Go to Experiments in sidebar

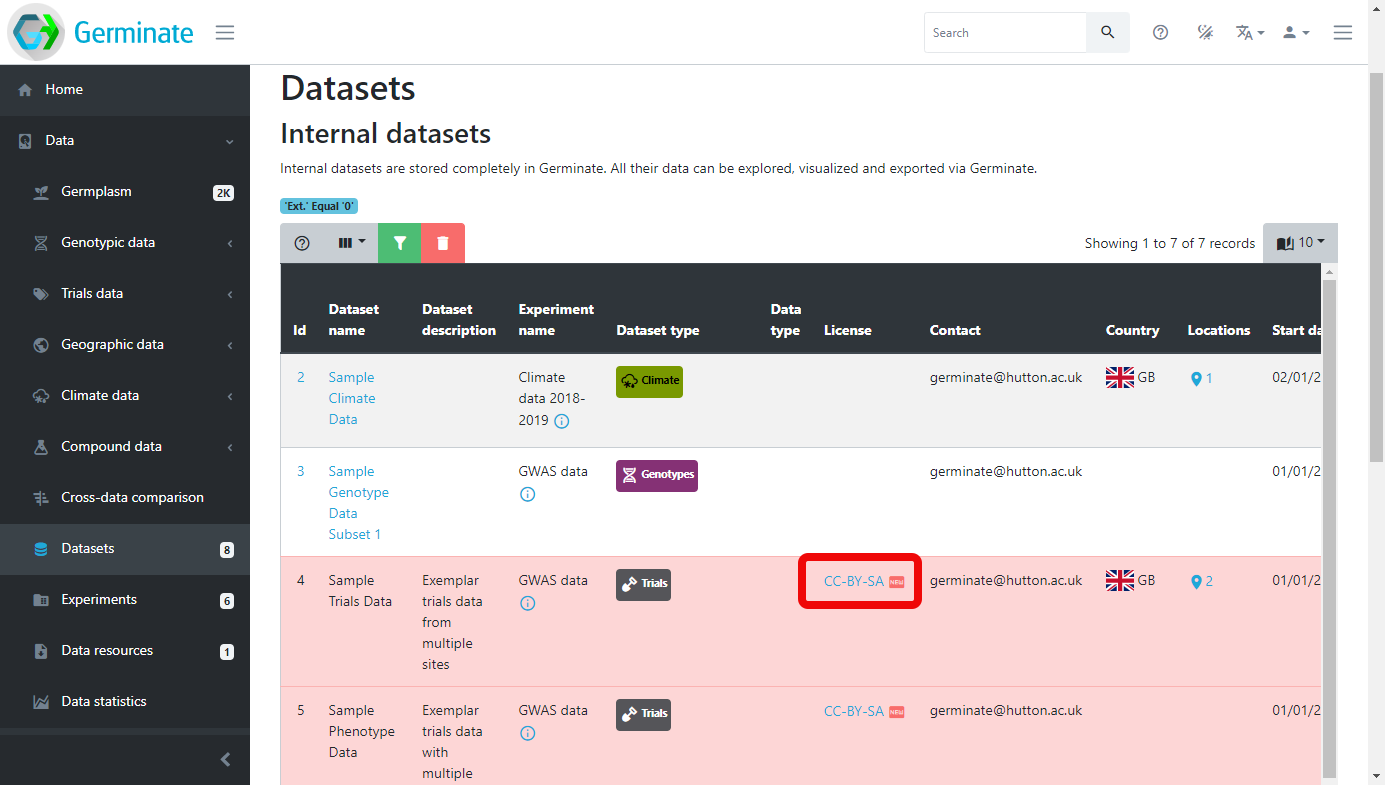99,600
